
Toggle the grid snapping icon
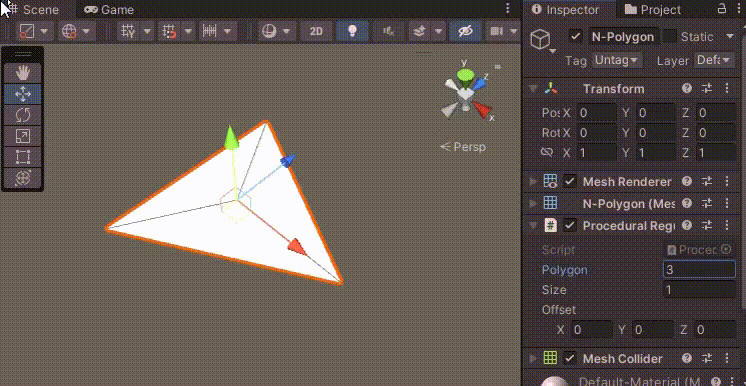tap(170, 31)
